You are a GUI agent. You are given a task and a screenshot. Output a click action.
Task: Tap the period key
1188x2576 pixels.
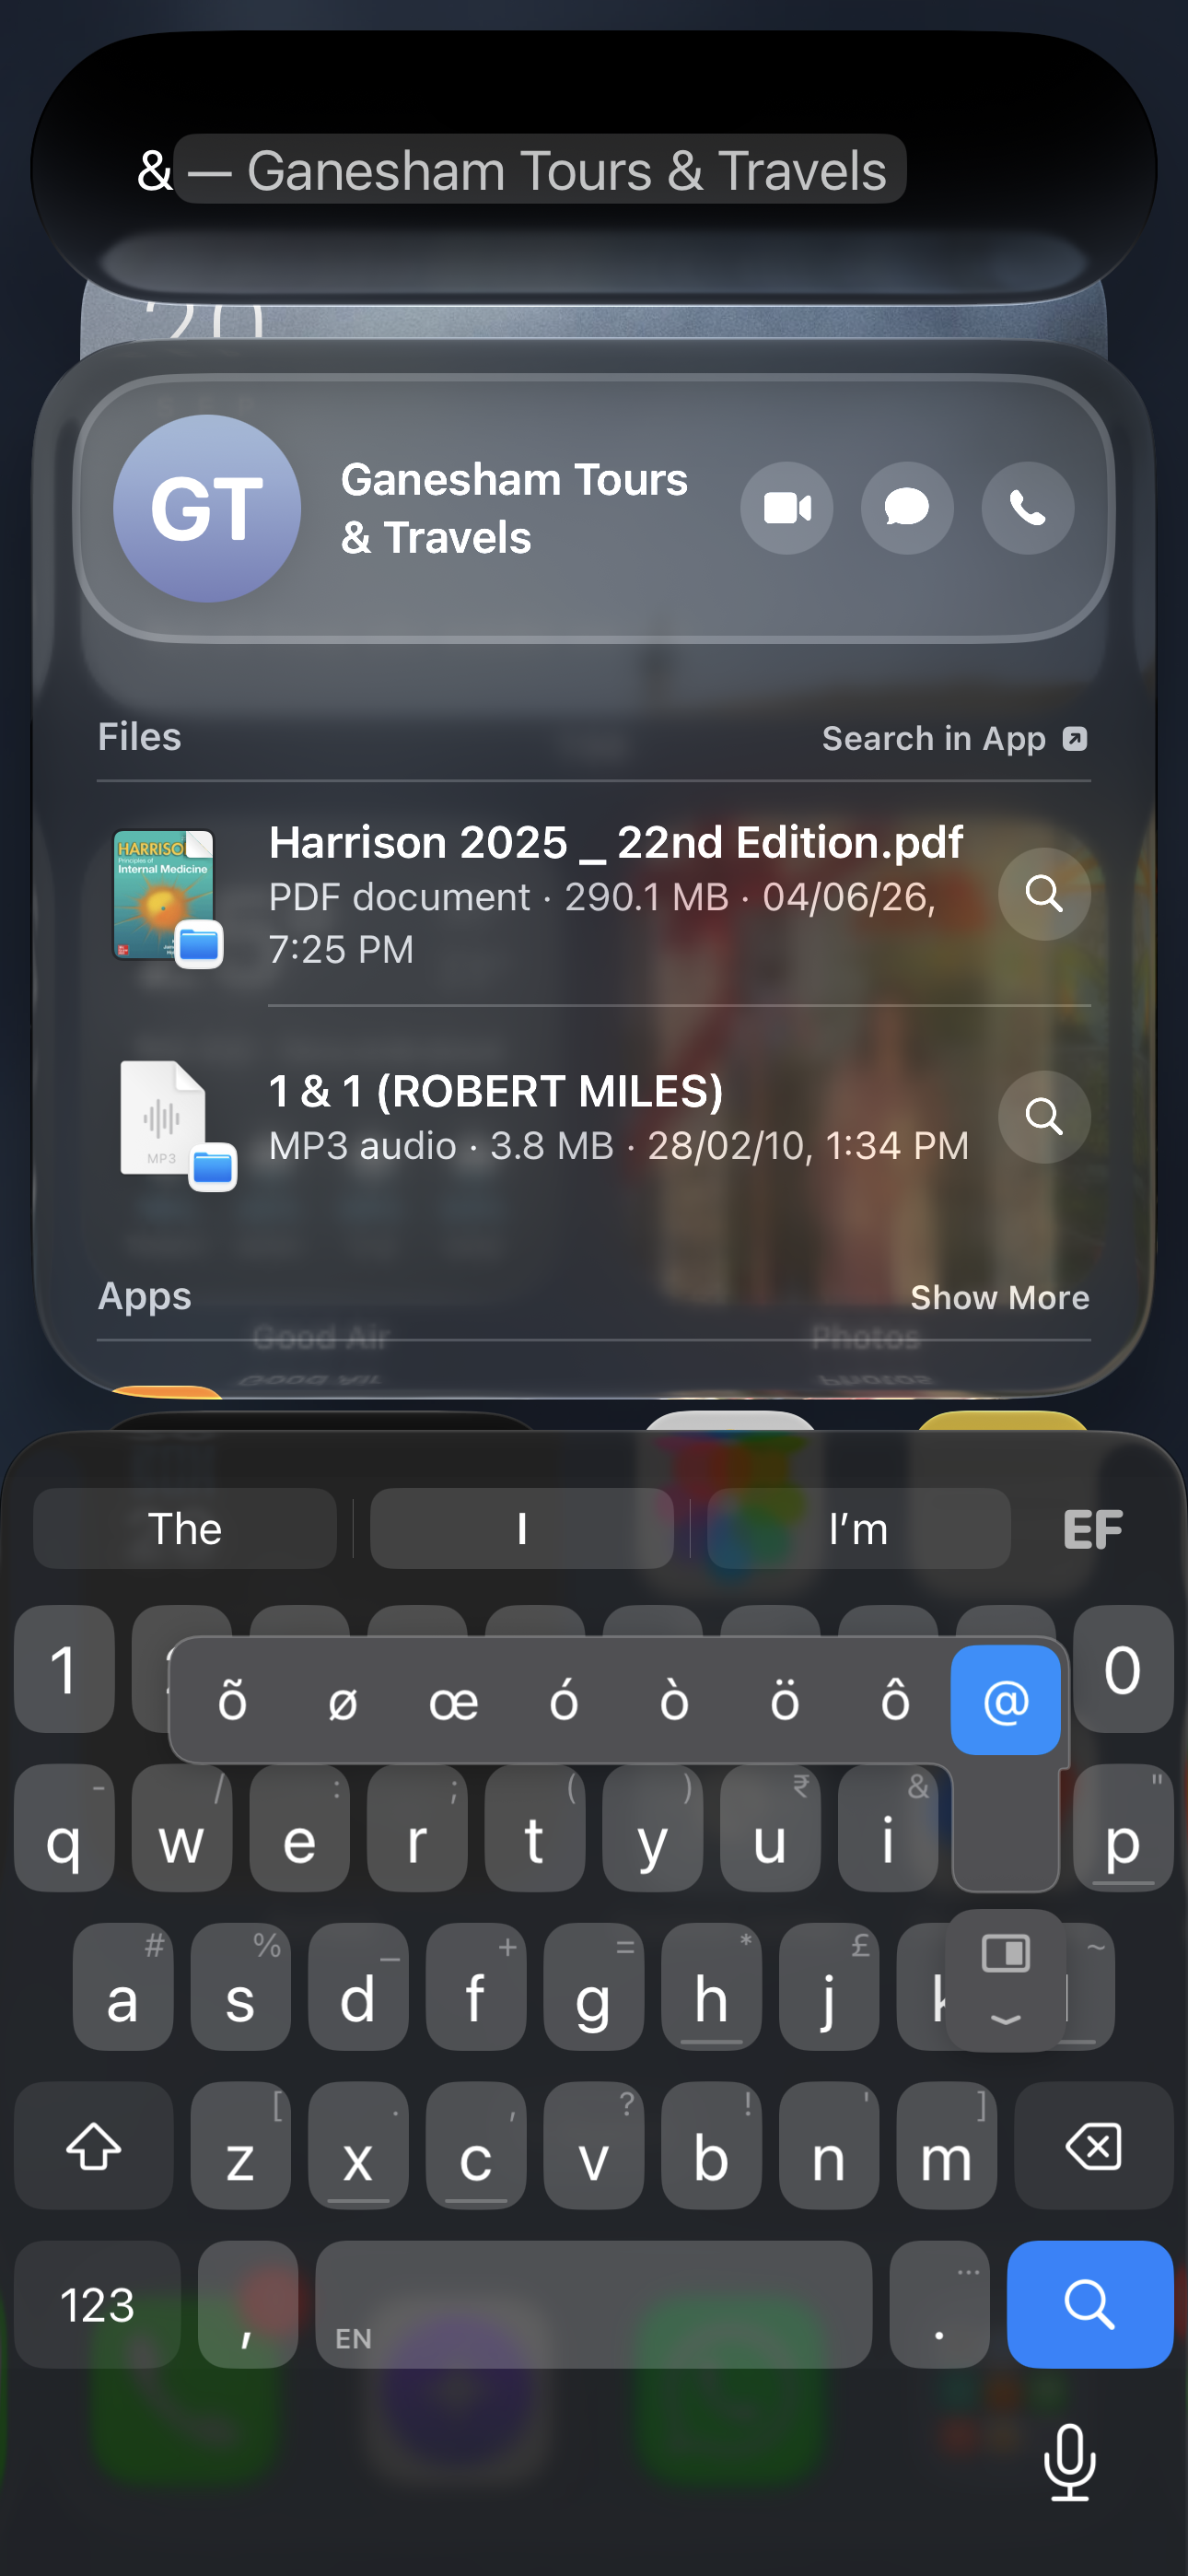[x=939, y=2304]
